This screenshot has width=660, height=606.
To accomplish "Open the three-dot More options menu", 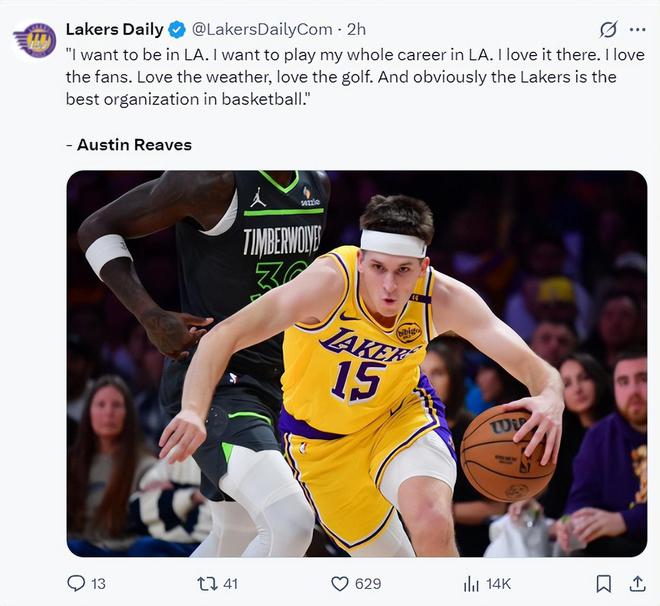I will click(x=637, y=29).
